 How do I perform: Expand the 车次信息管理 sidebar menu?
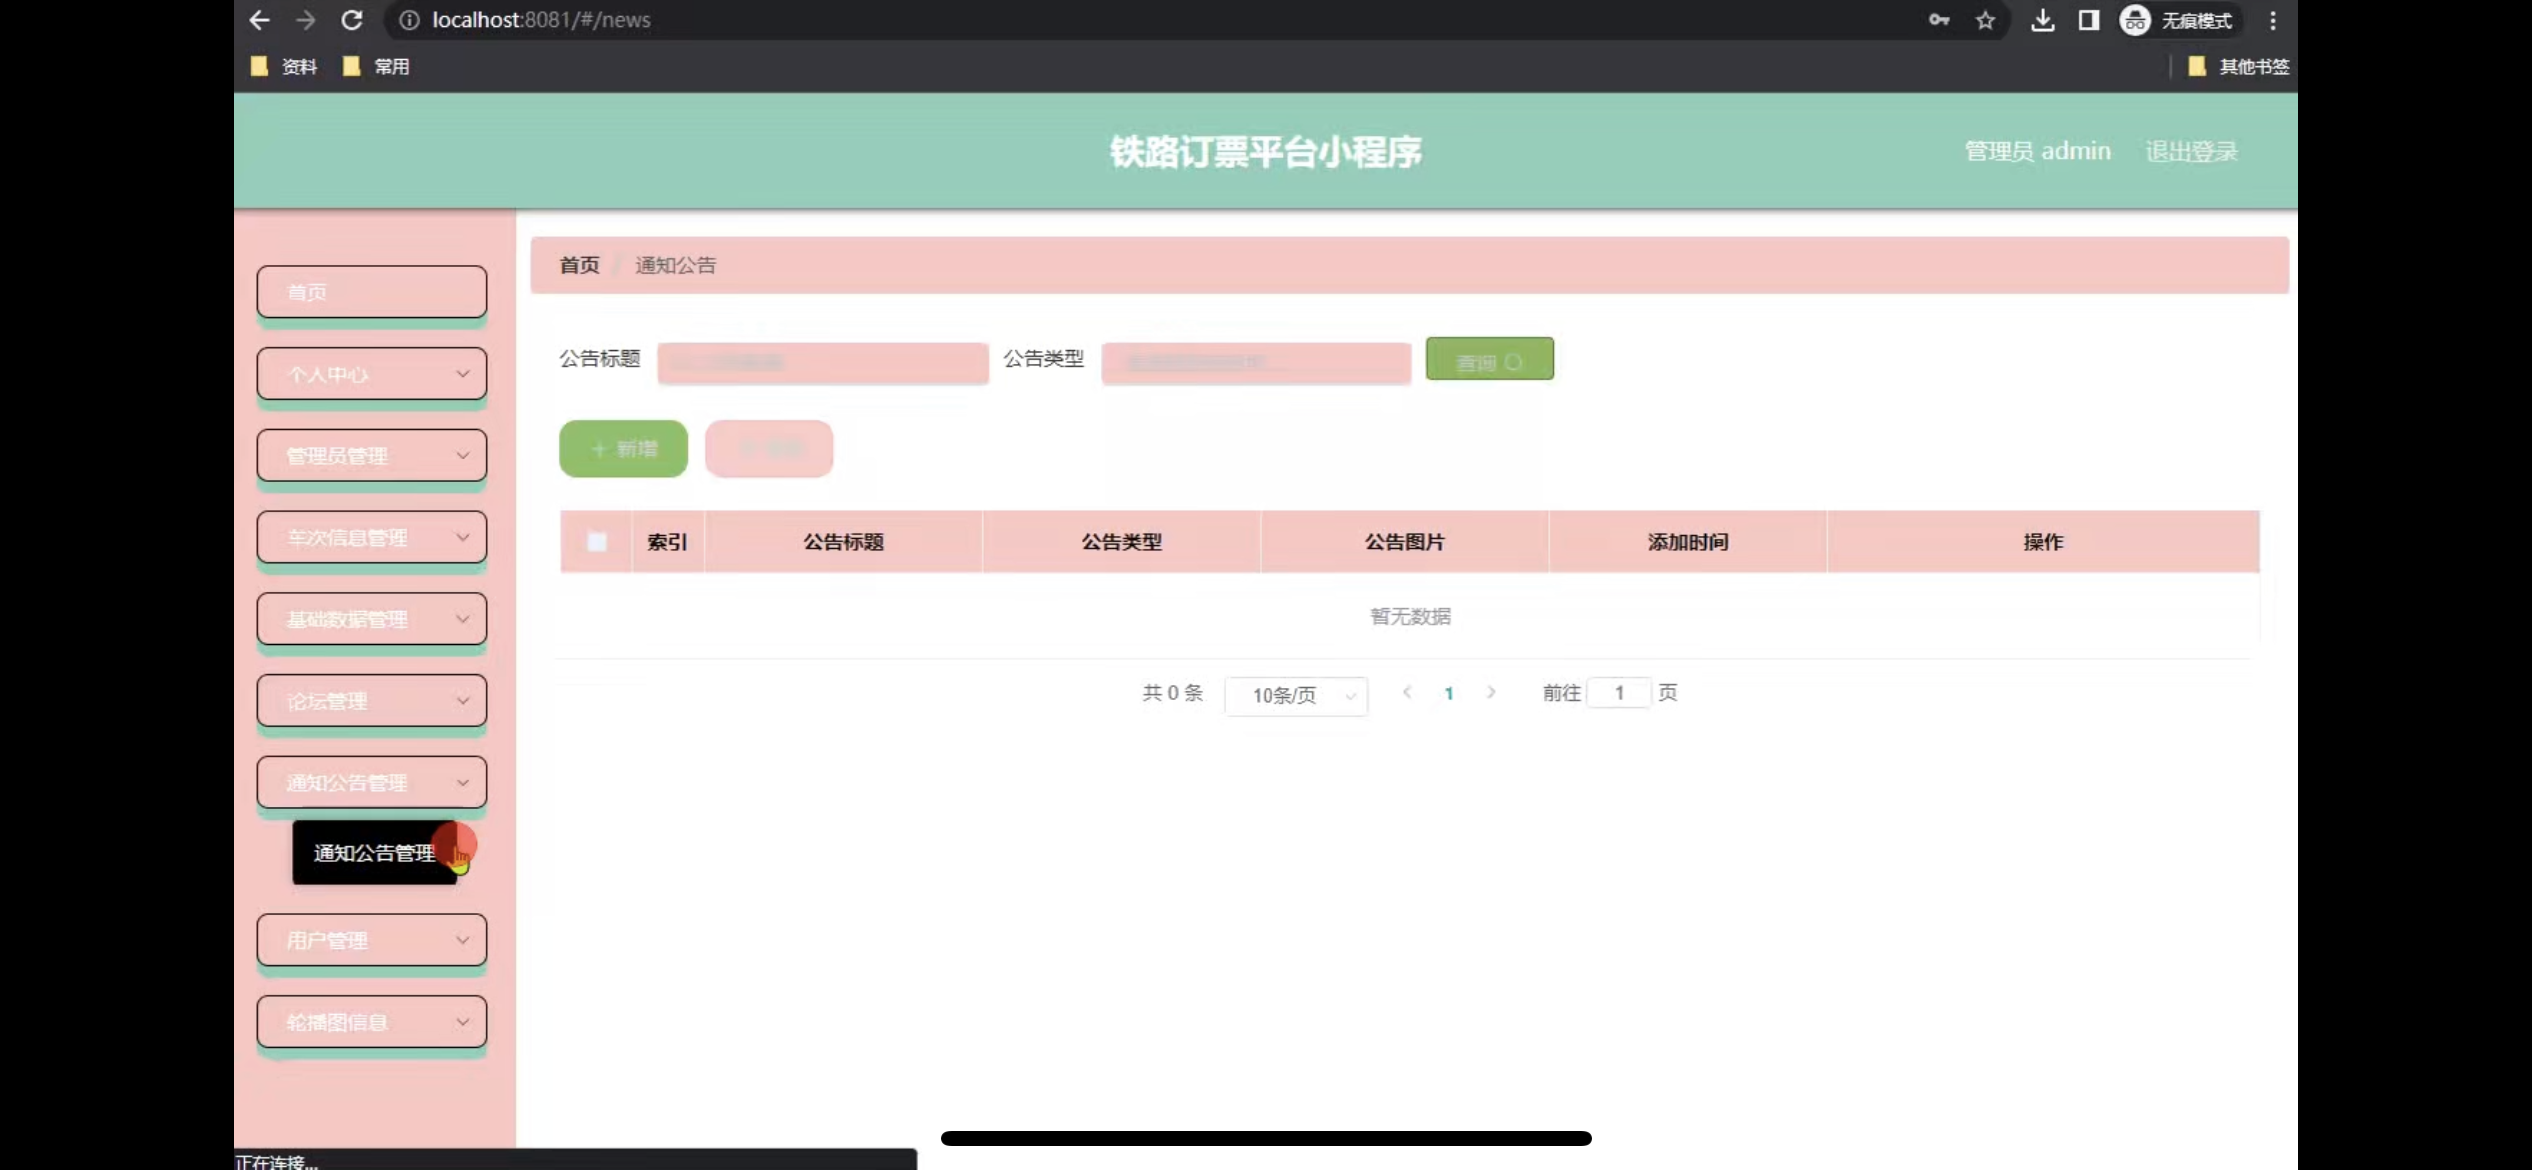371,538
